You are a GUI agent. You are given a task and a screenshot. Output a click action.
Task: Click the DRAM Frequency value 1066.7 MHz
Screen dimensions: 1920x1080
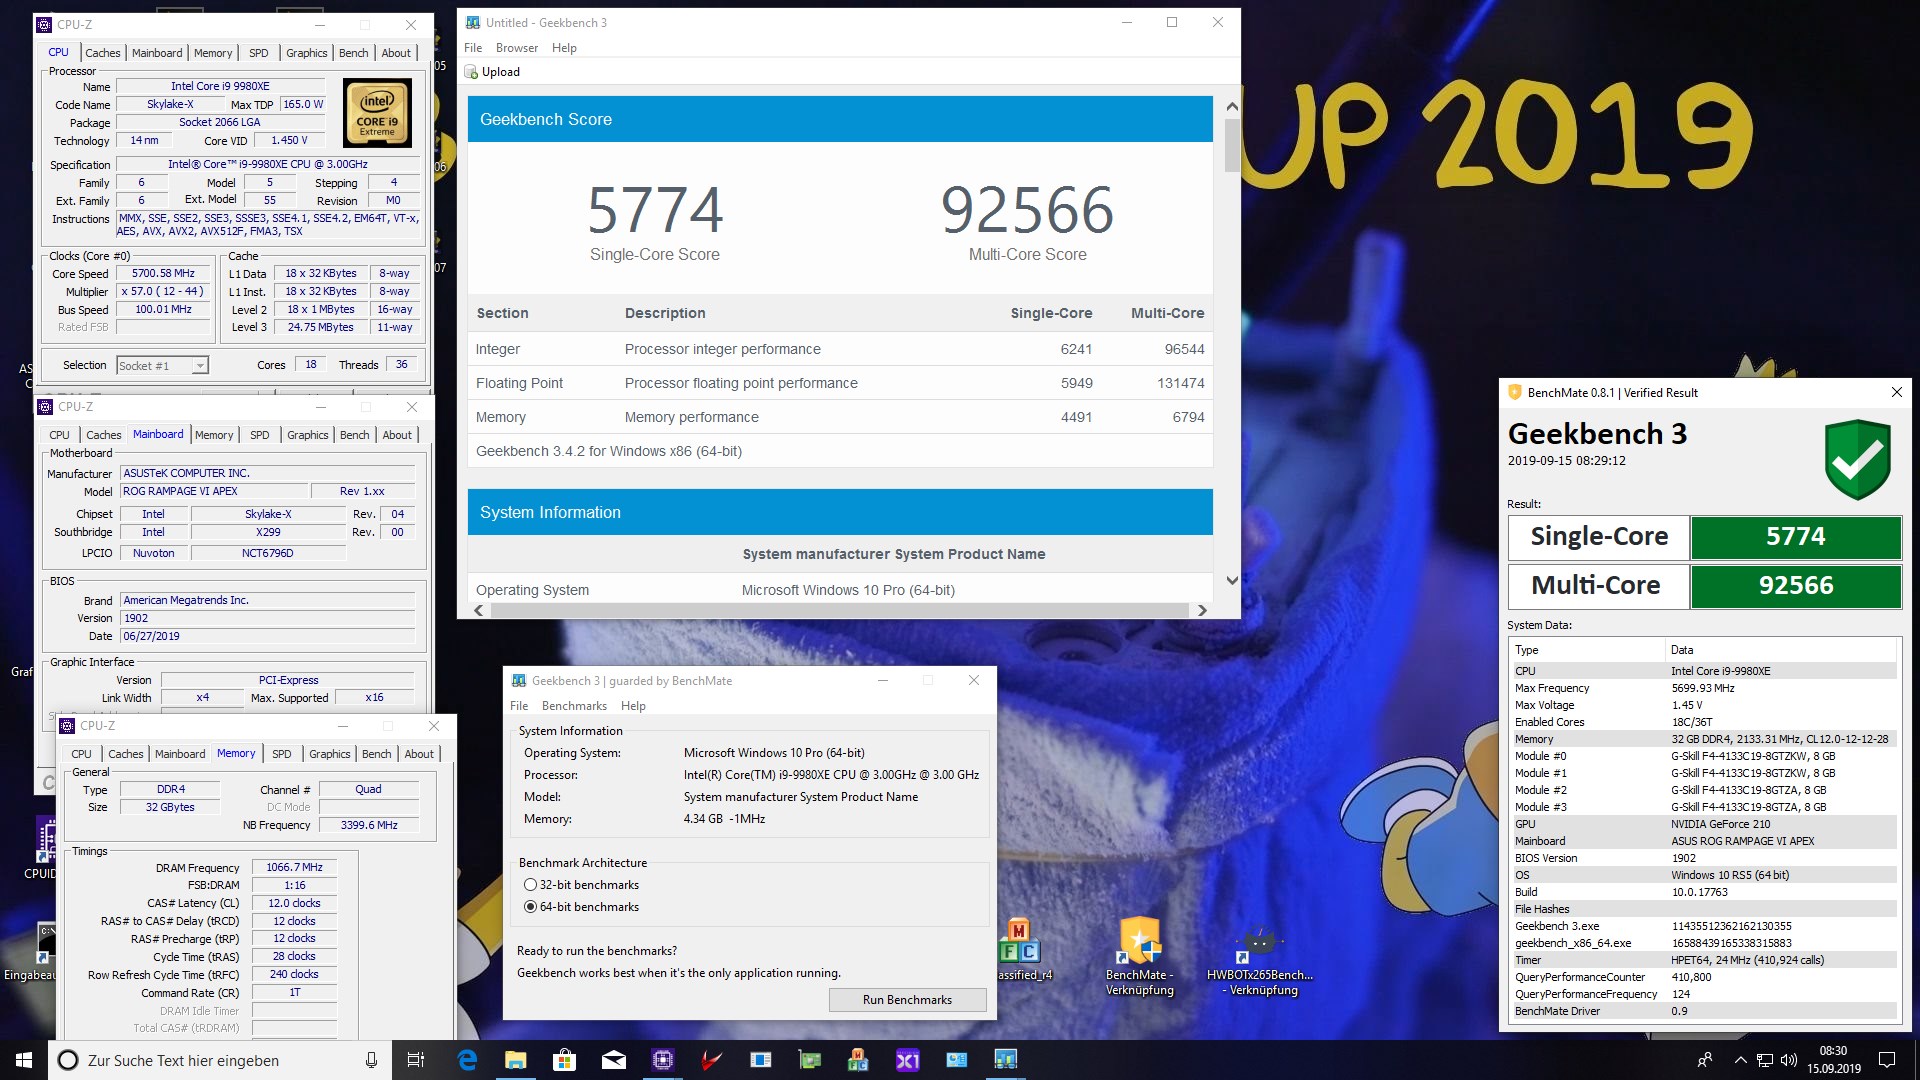point(294,867)
